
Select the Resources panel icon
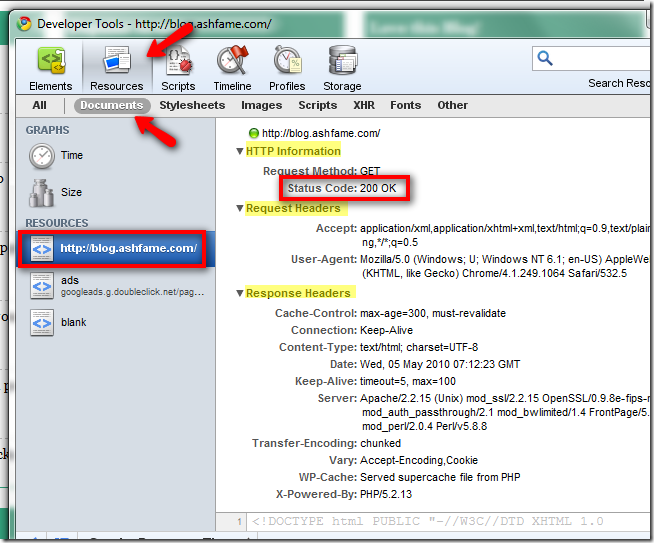(117, 61)
